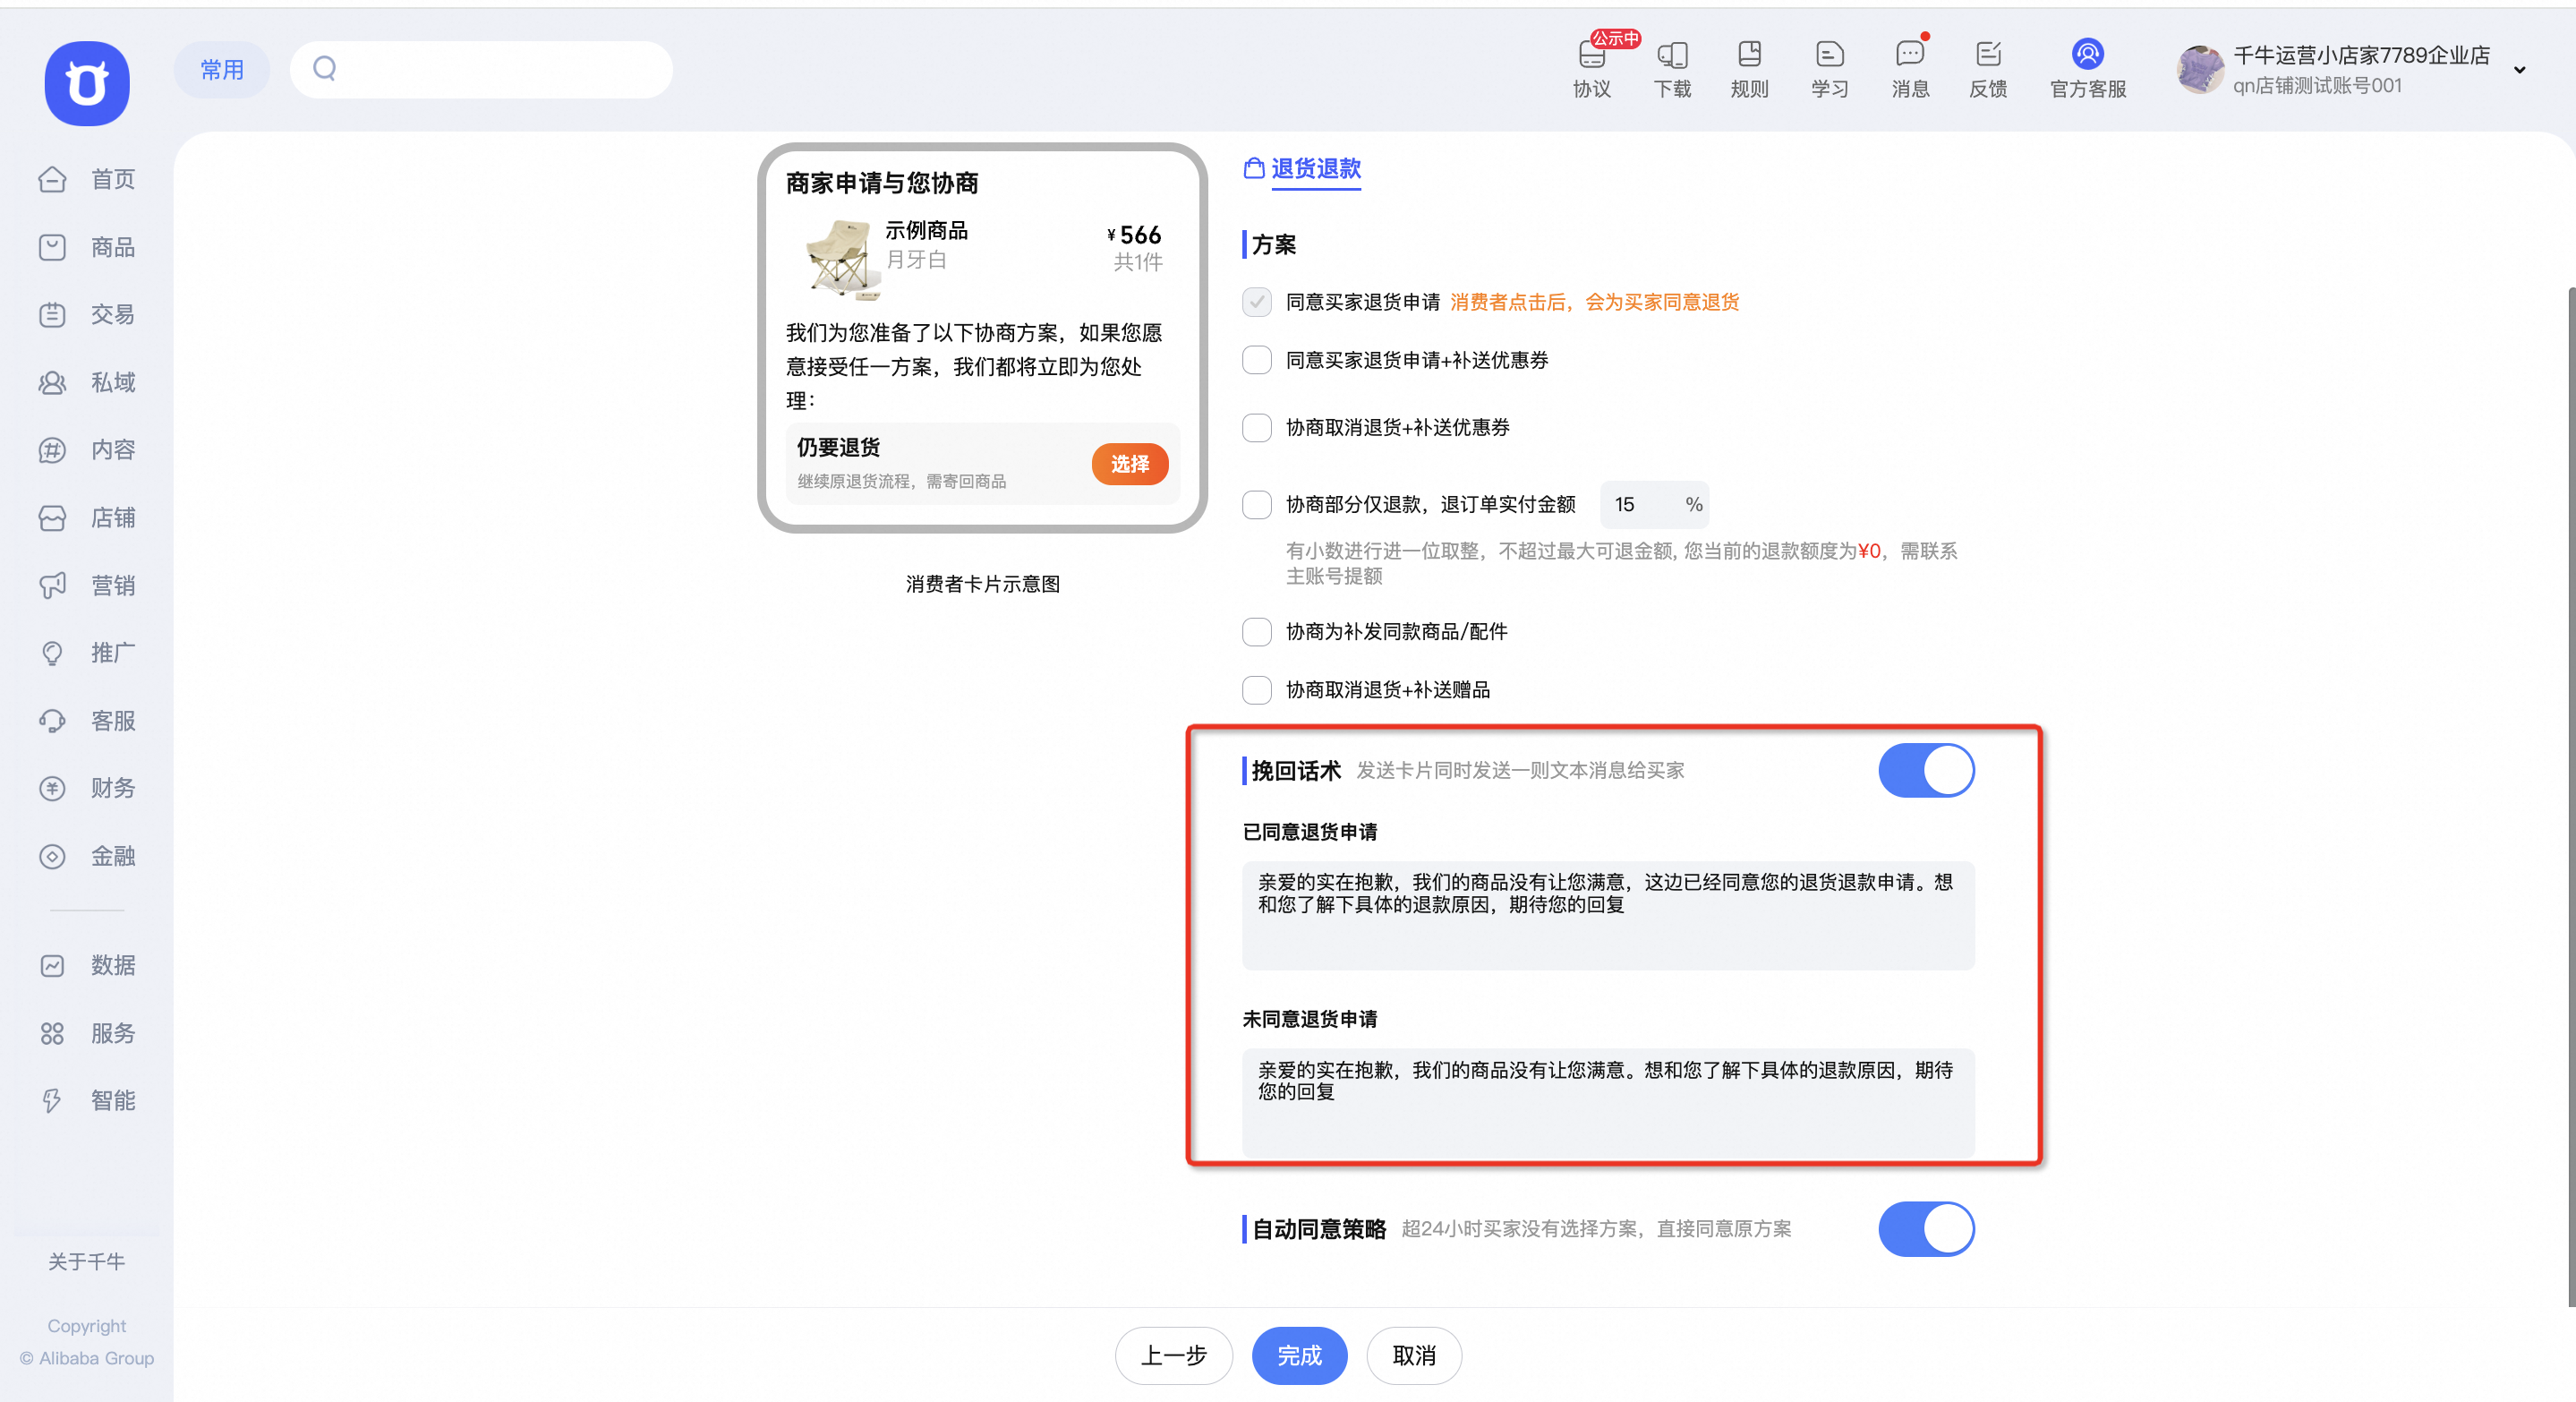Click the 下载 download icon

pyautogui.click(x=1671, y=68)
